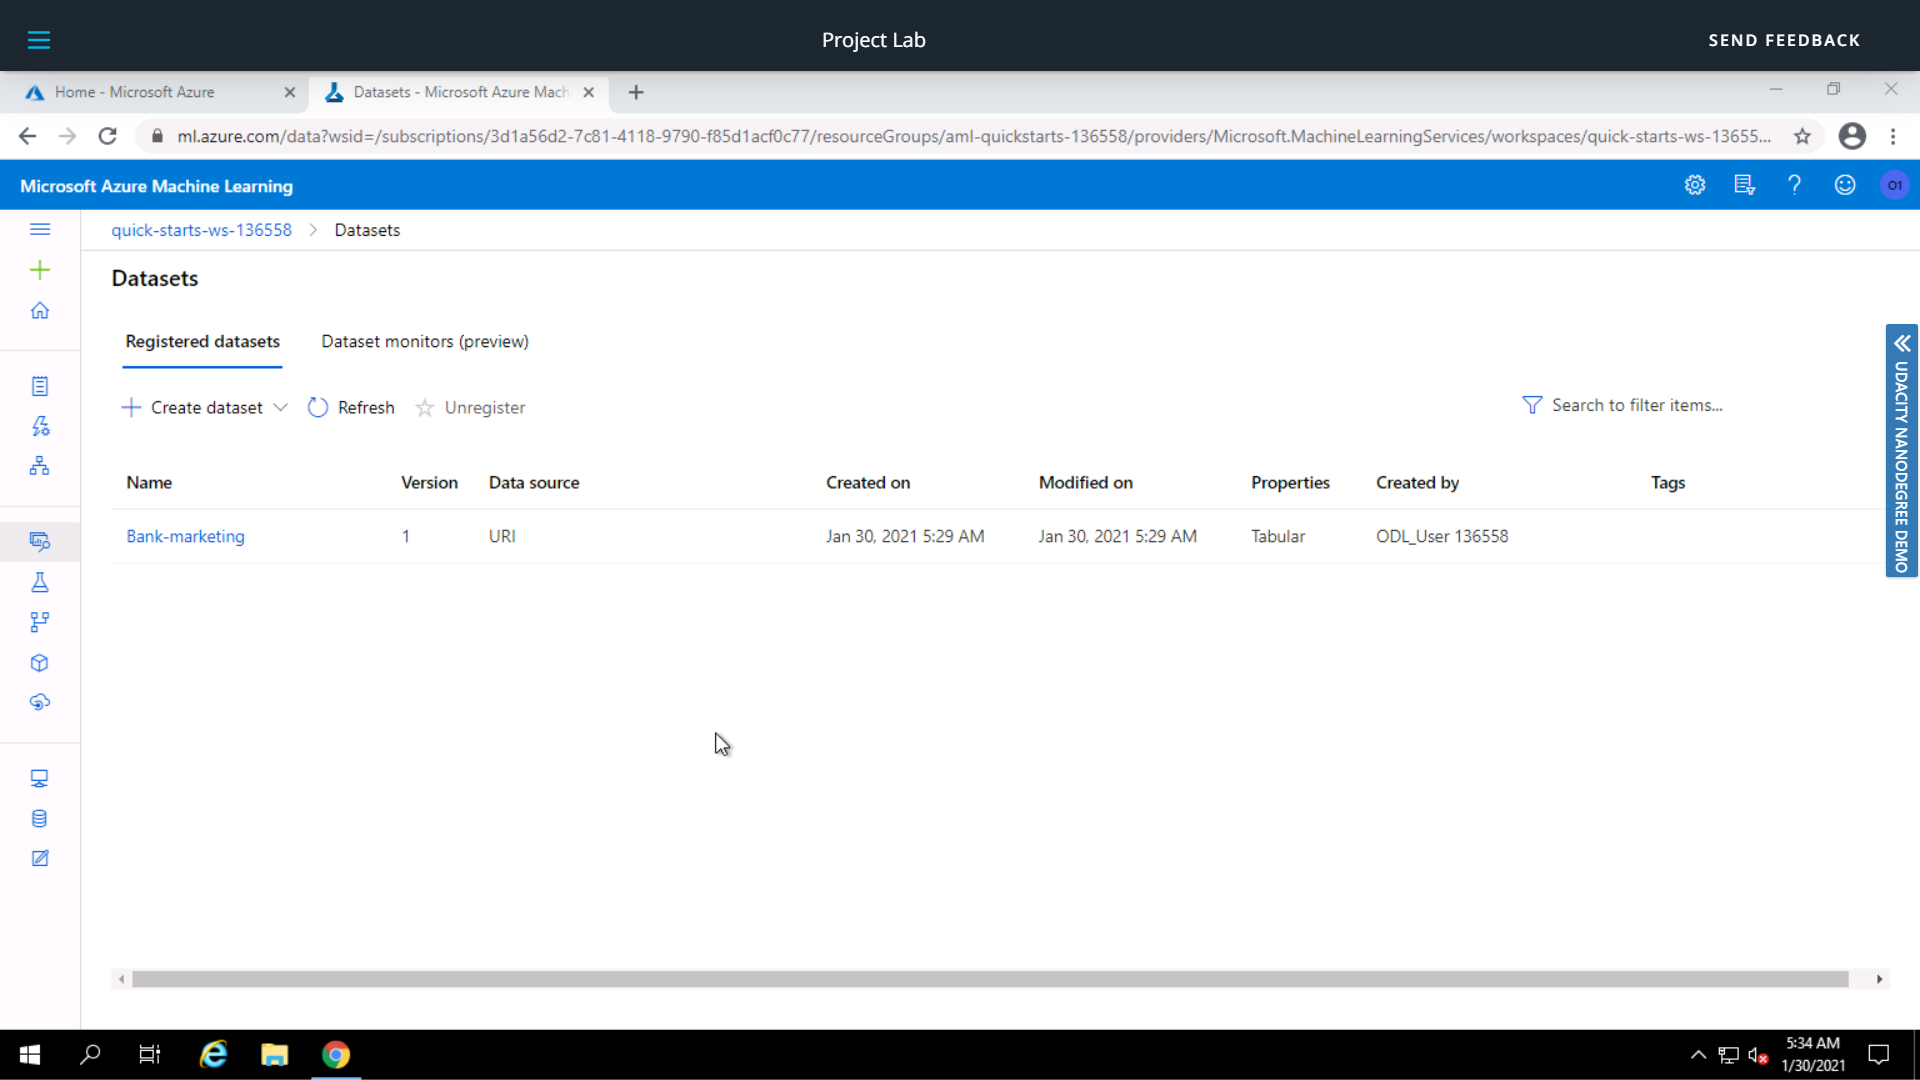This screenshot has width=1920, height=1080.
Task: Switch to the Dataset monitors (preview) tab
Action: (424, 341)
